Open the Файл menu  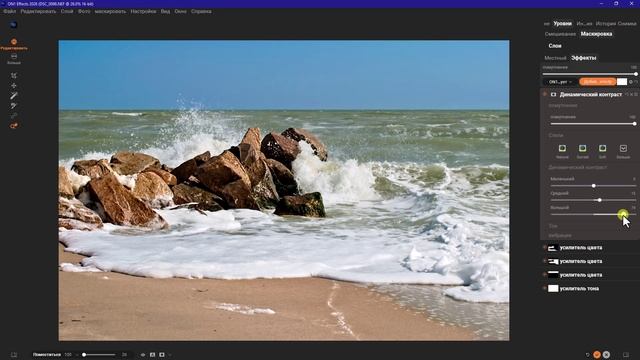point(9,11)
